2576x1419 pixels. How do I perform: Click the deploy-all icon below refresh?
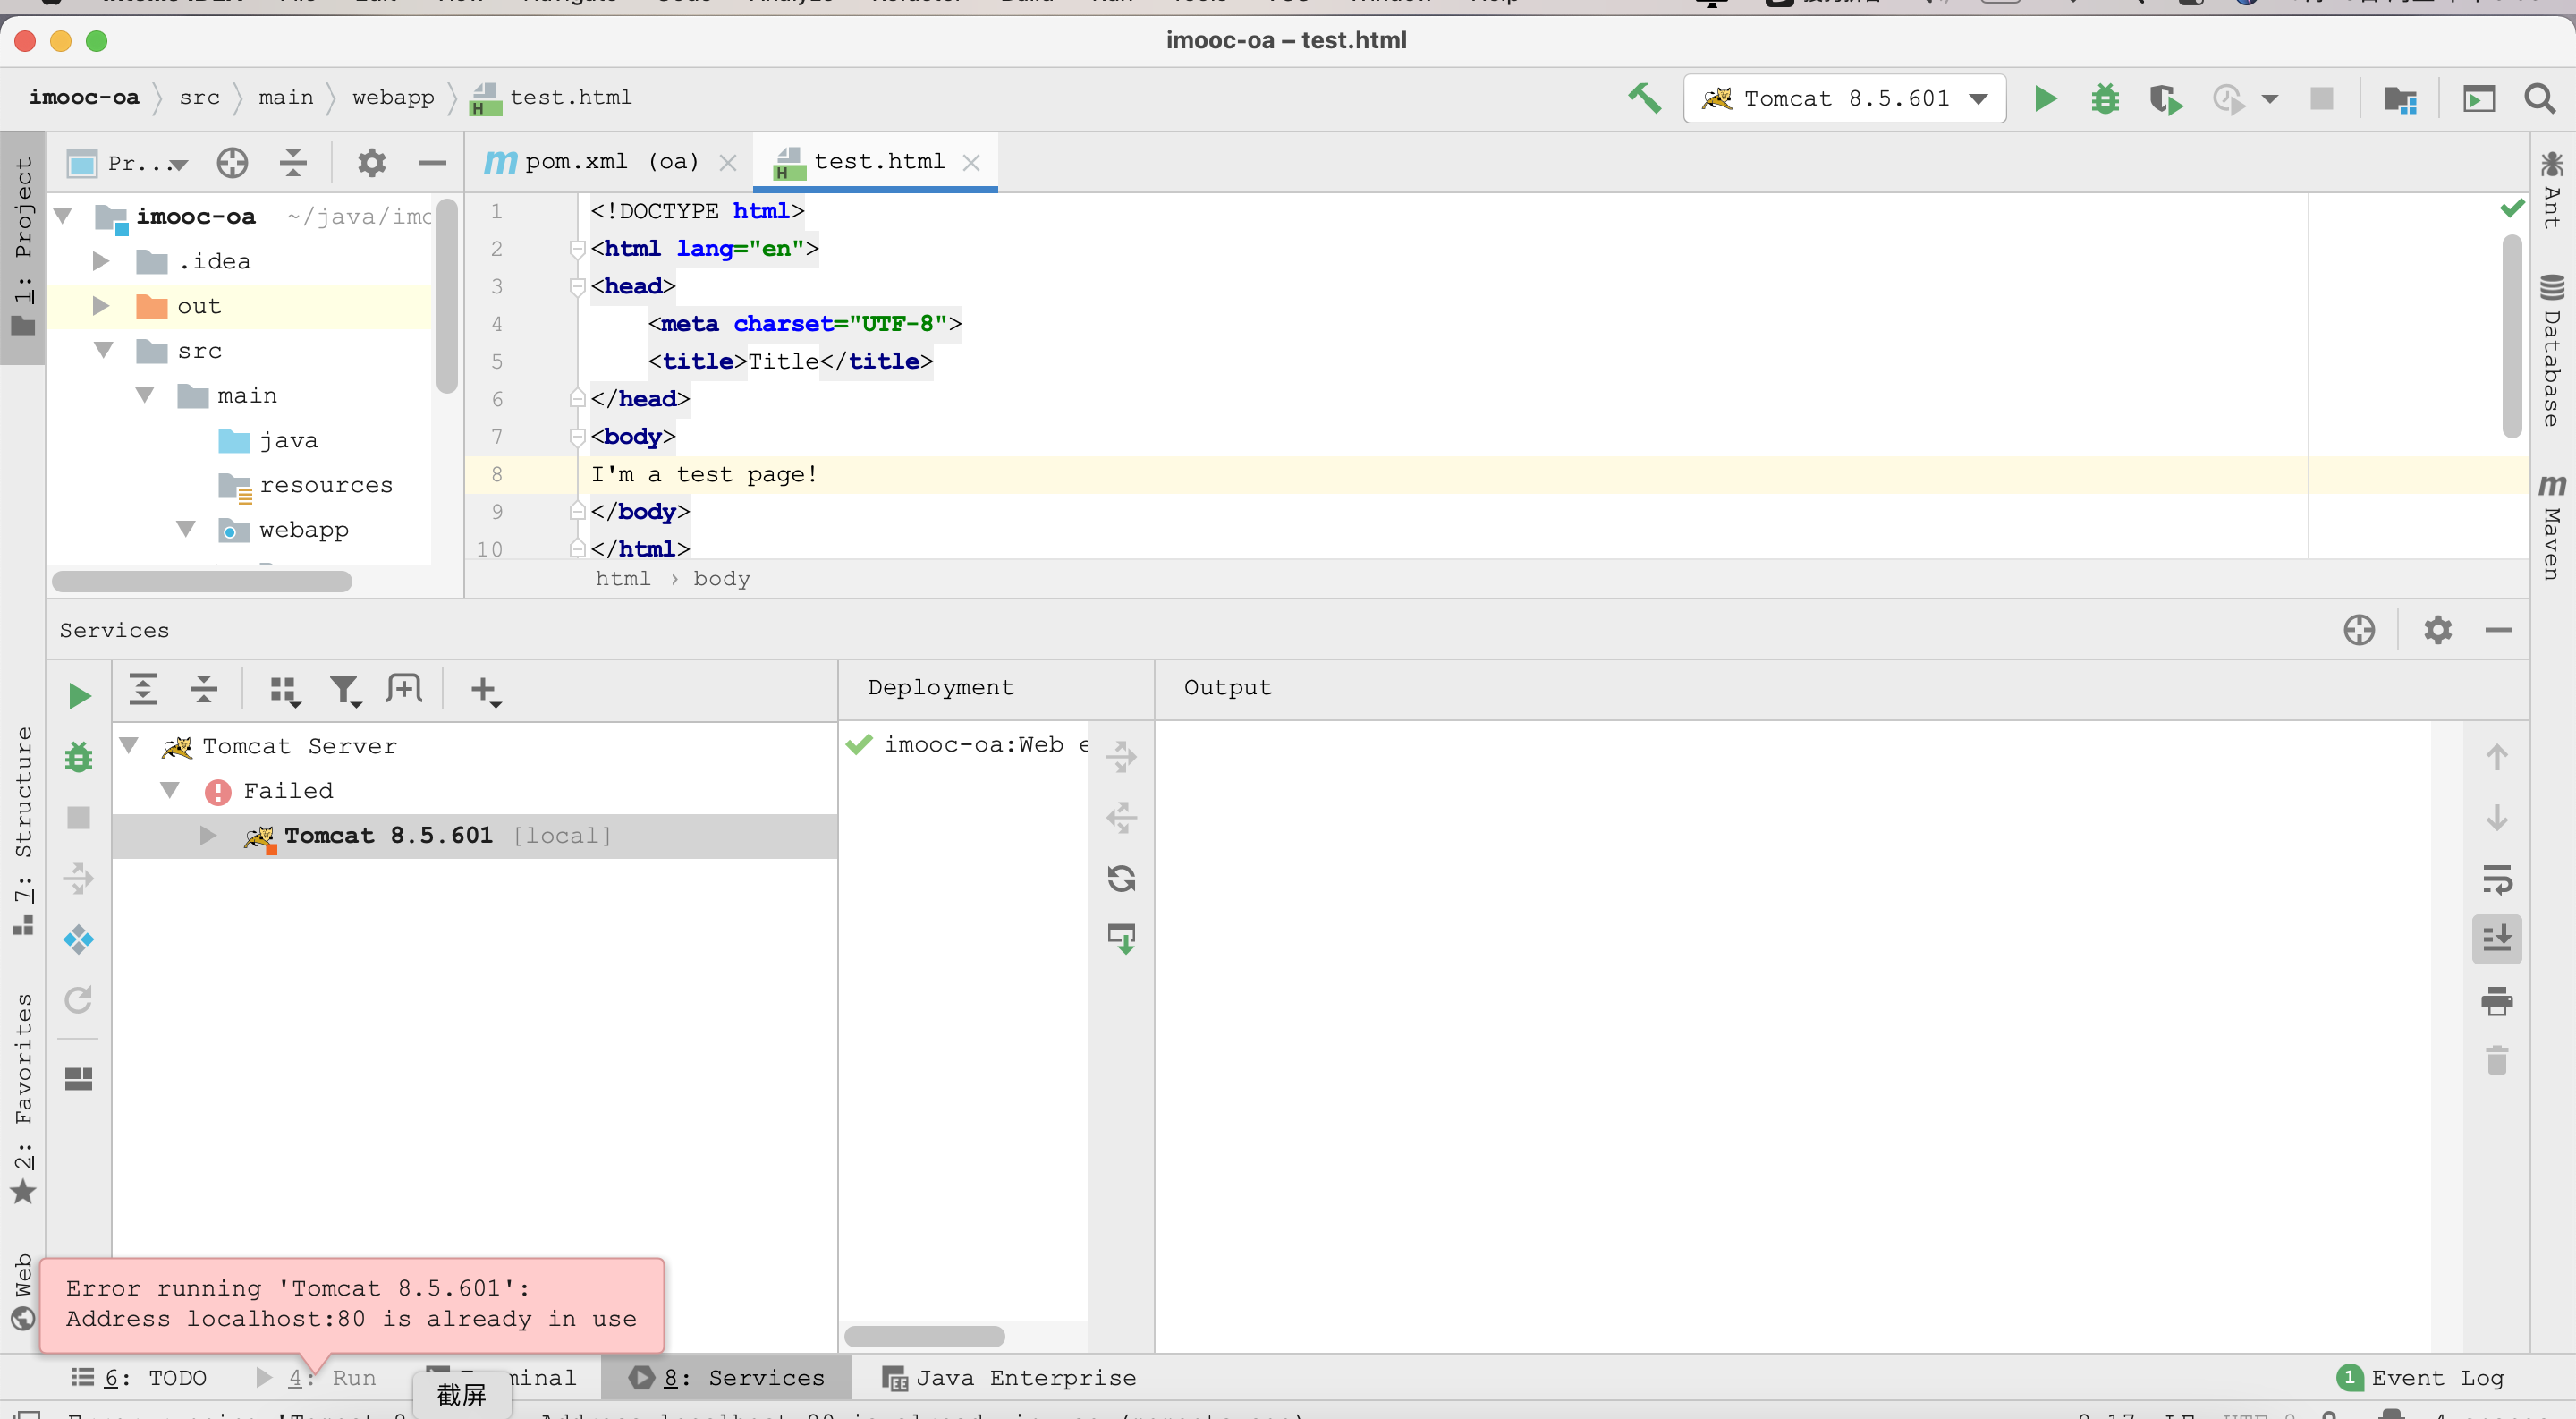pyautogui.click(x=1121, y=938)
